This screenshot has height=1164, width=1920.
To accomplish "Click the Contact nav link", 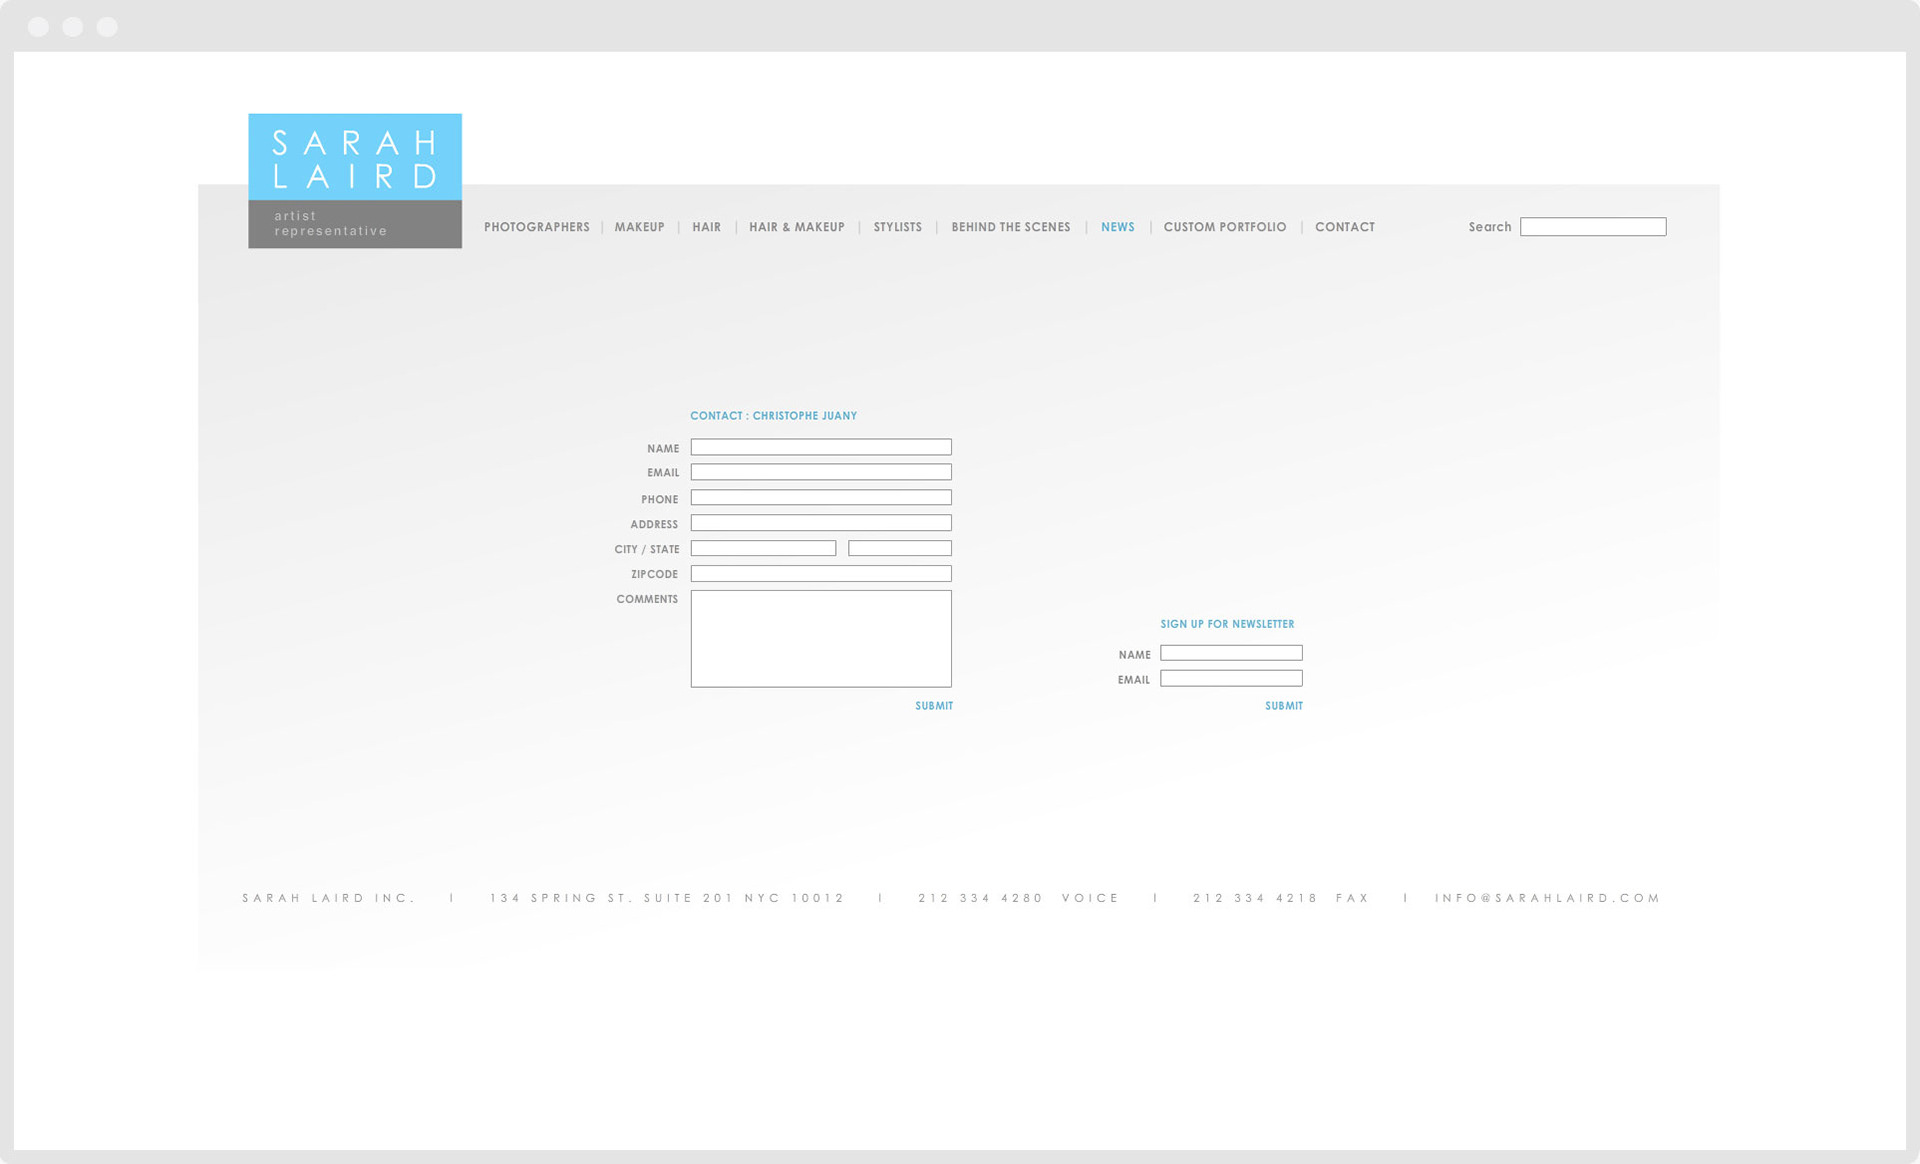I will click(1344, 227).
